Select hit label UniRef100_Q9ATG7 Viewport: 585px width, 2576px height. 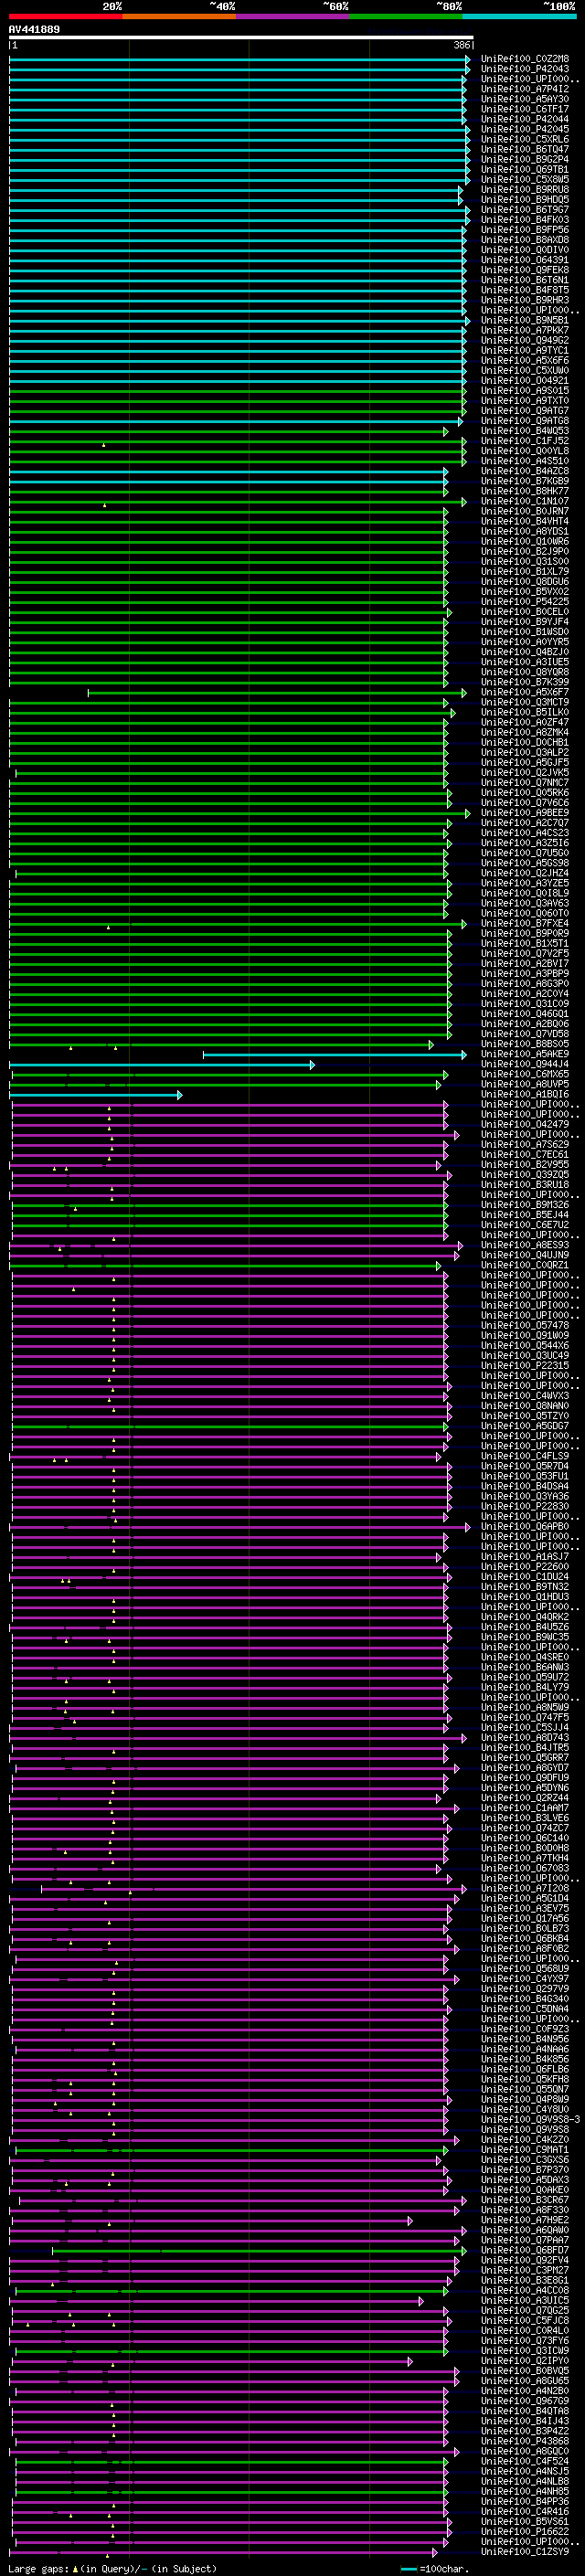point(525,410)
